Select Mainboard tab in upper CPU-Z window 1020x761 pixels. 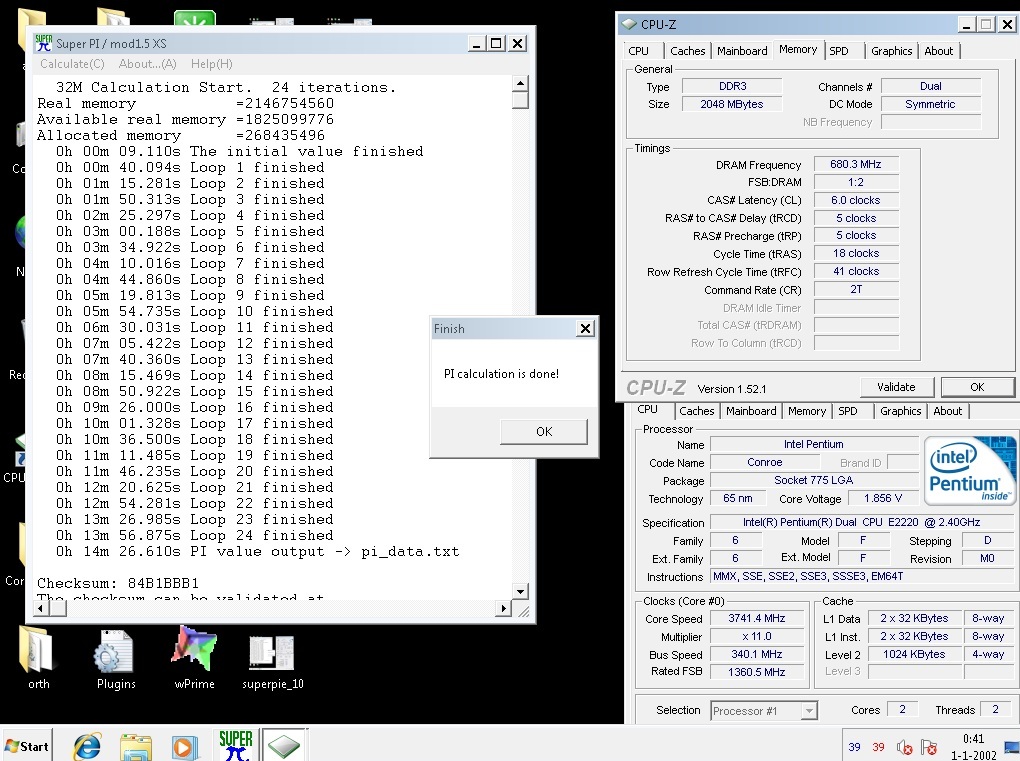[x=742, y=51]
